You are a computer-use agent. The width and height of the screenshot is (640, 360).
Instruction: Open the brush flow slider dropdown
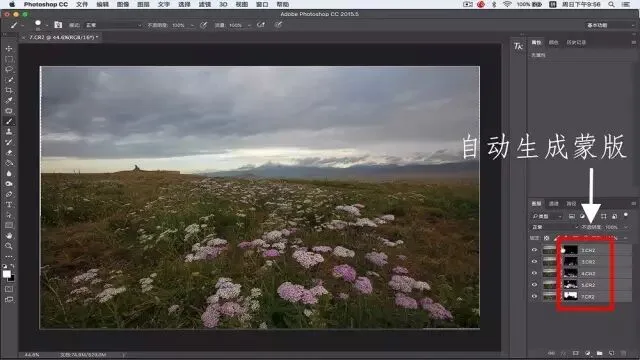click(249, 25)
